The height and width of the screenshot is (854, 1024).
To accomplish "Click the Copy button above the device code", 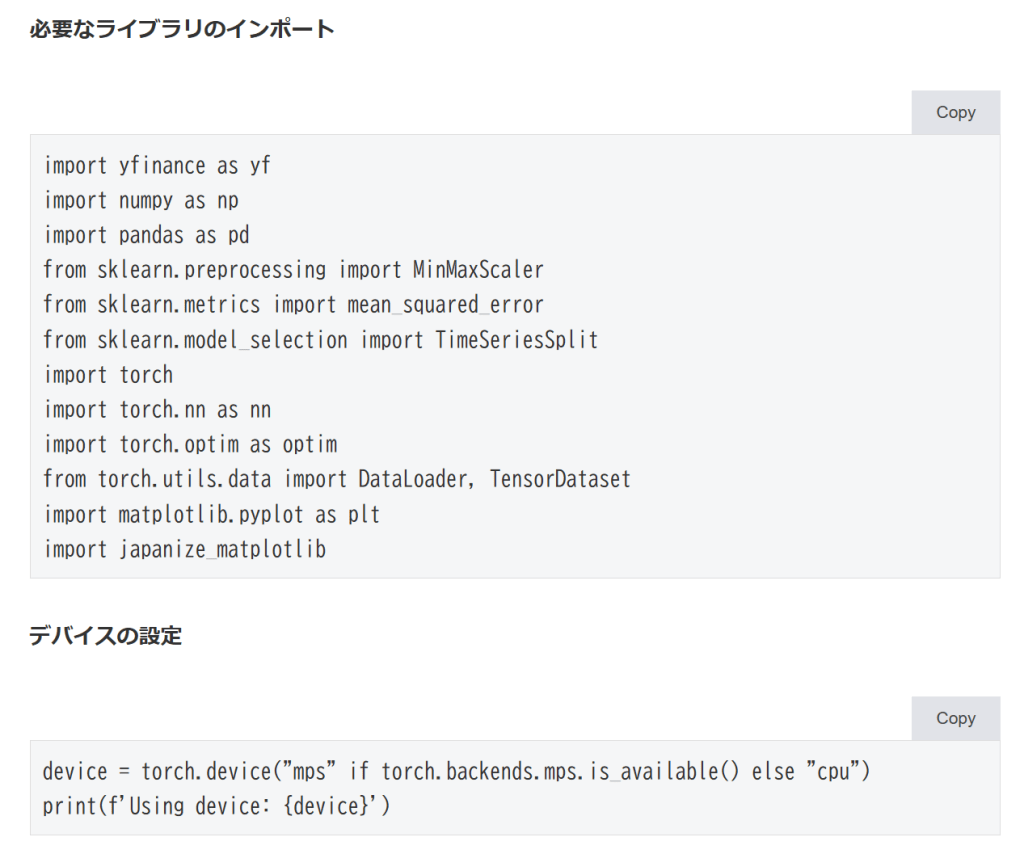I will [955, 718].
